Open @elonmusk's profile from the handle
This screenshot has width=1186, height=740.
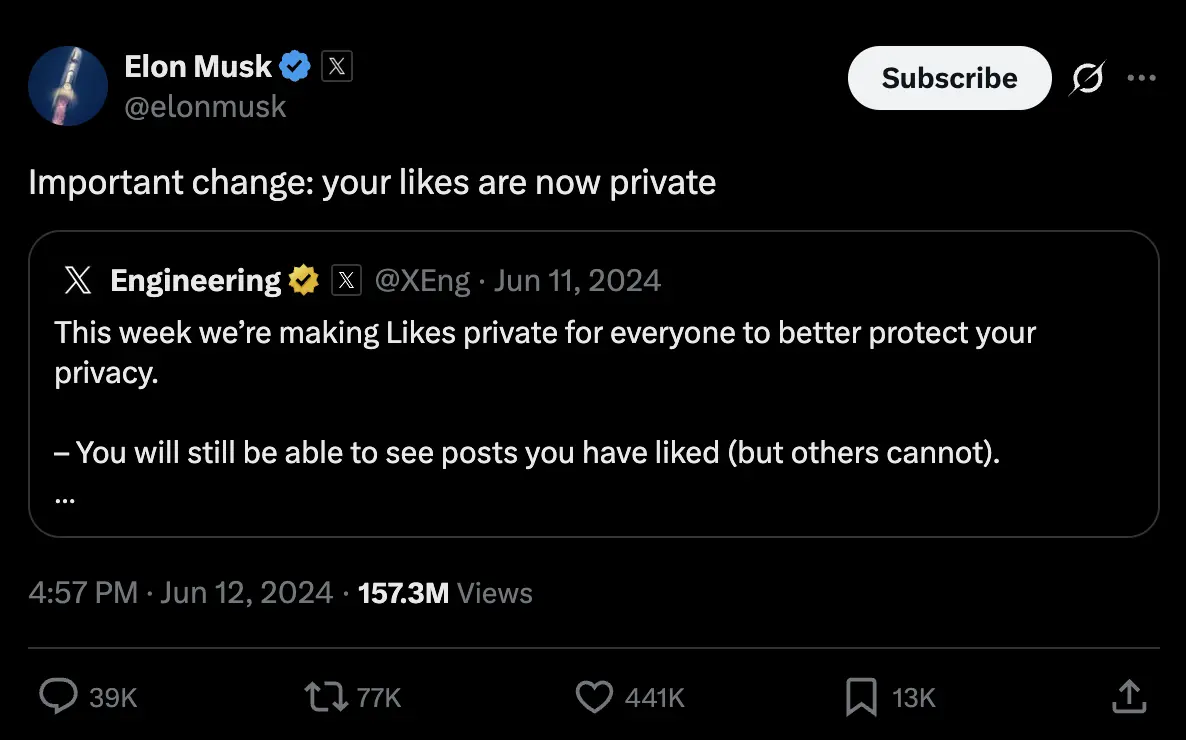click(207, 106)
